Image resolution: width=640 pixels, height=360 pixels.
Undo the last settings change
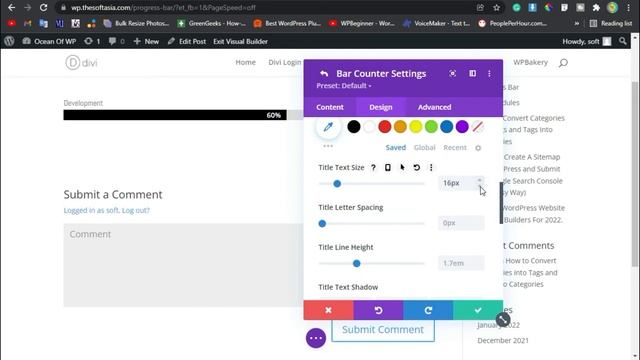click(x=378, y=310)
